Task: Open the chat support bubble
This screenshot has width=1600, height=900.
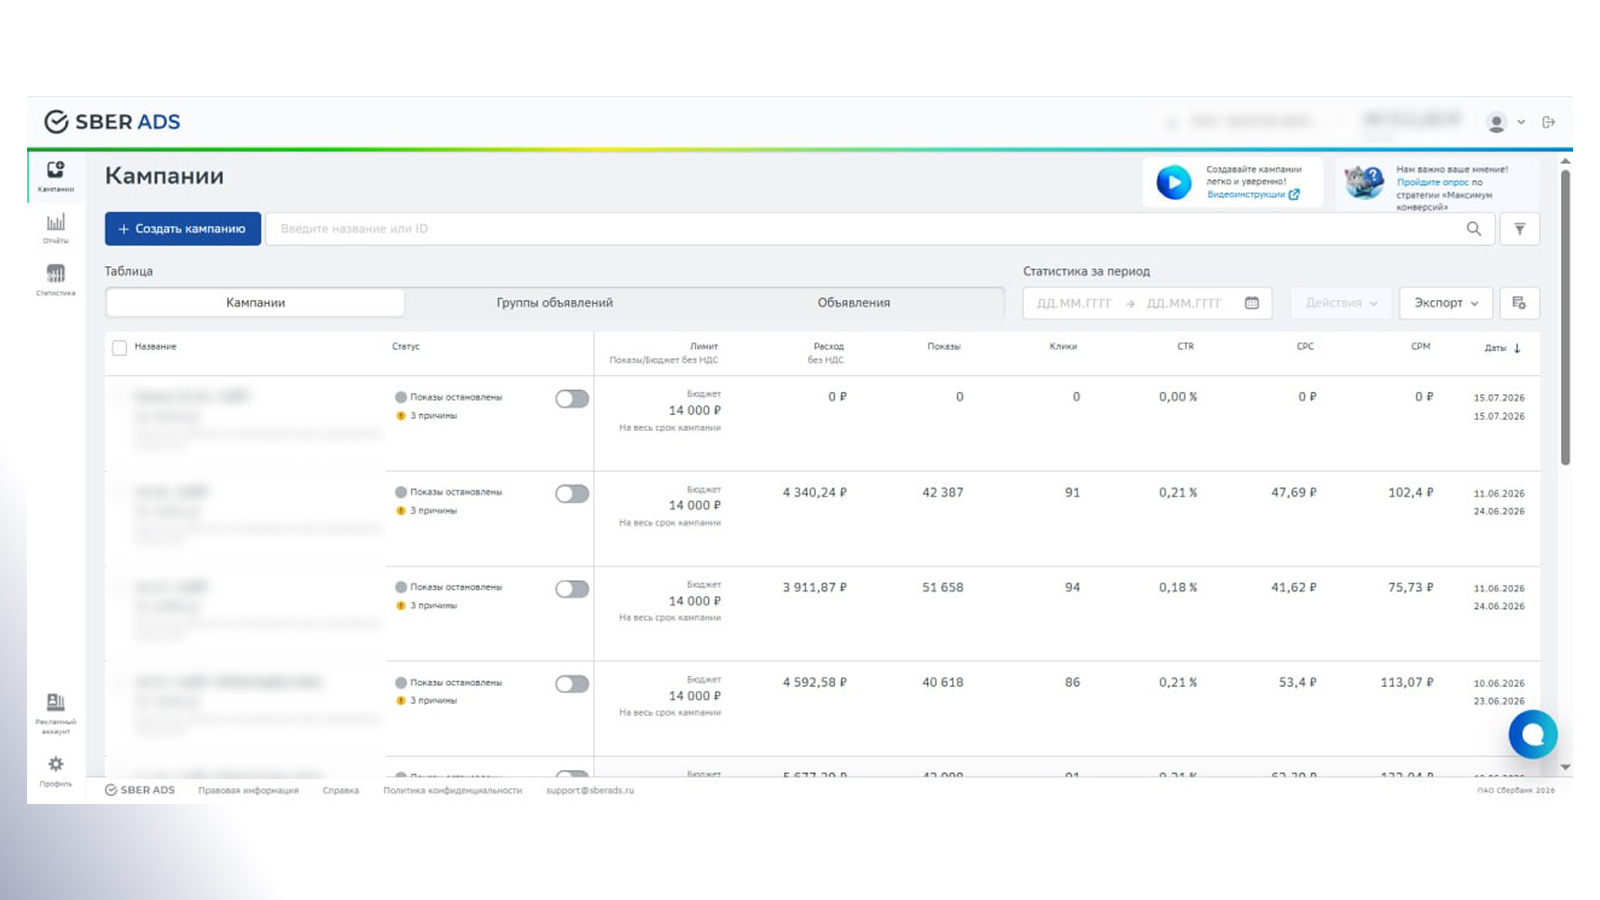Action: [x=1533, y=735]
